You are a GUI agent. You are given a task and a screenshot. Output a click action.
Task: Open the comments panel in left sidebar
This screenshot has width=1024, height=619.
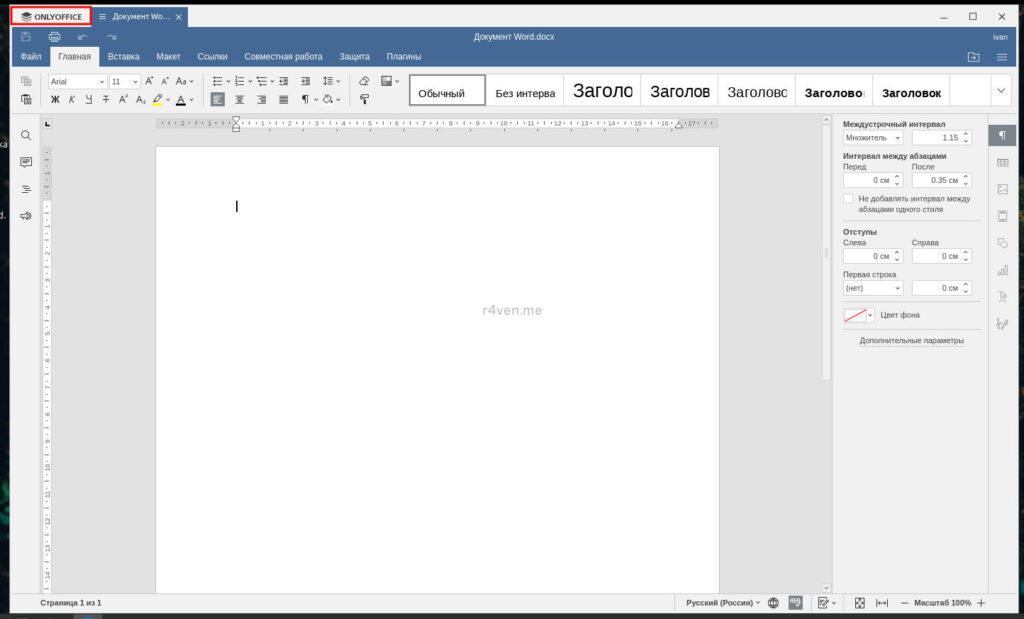[26, 162]
